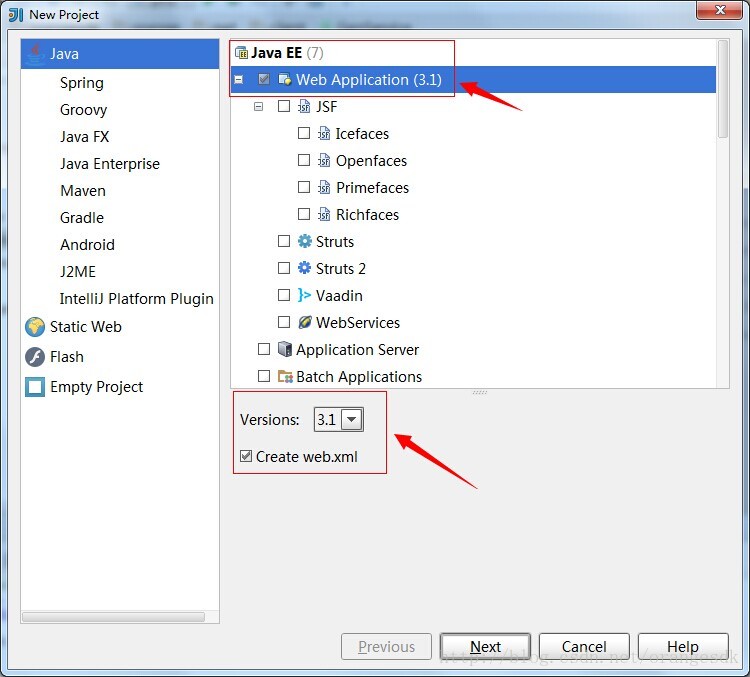
Task: Tick the Richfaces checkbox
Action: 304,214
